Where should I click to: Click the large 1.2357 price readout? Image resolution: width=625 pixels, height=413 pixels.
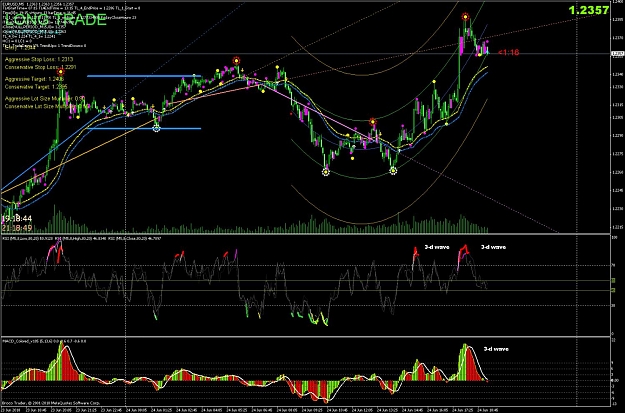(x=589, y=10)
